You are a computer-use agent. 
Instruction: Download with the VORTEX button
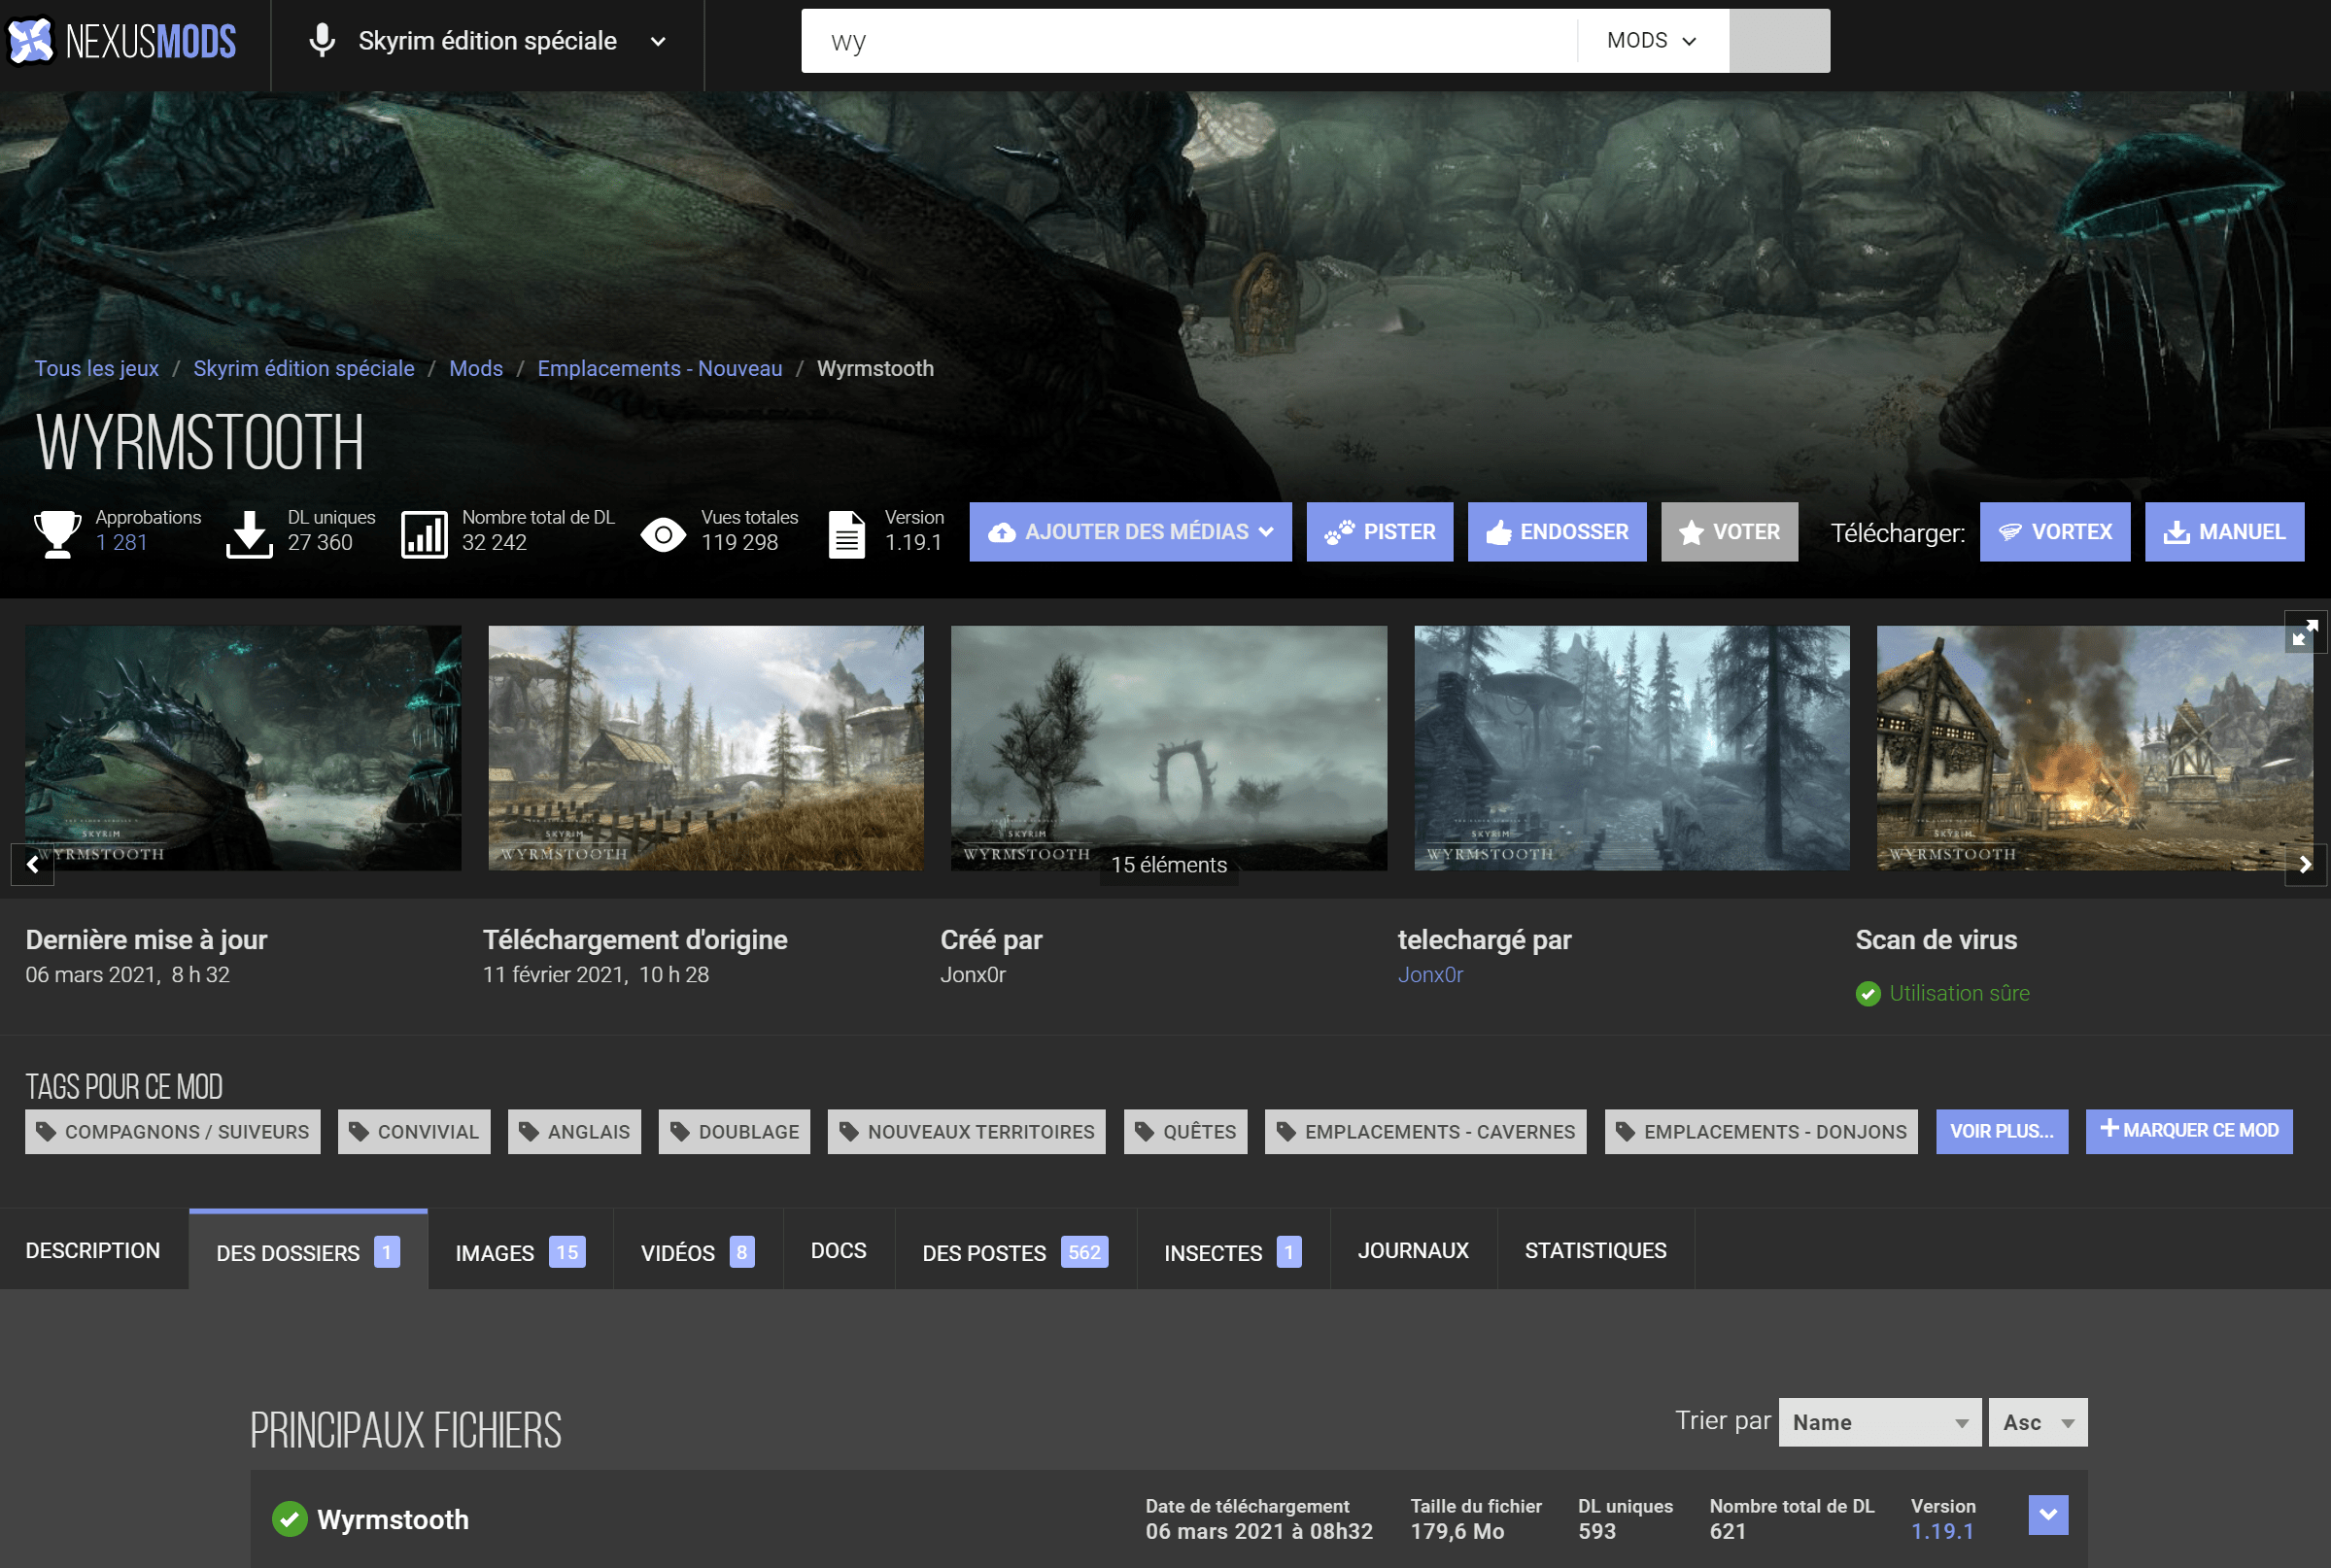tap(2055, 532)
